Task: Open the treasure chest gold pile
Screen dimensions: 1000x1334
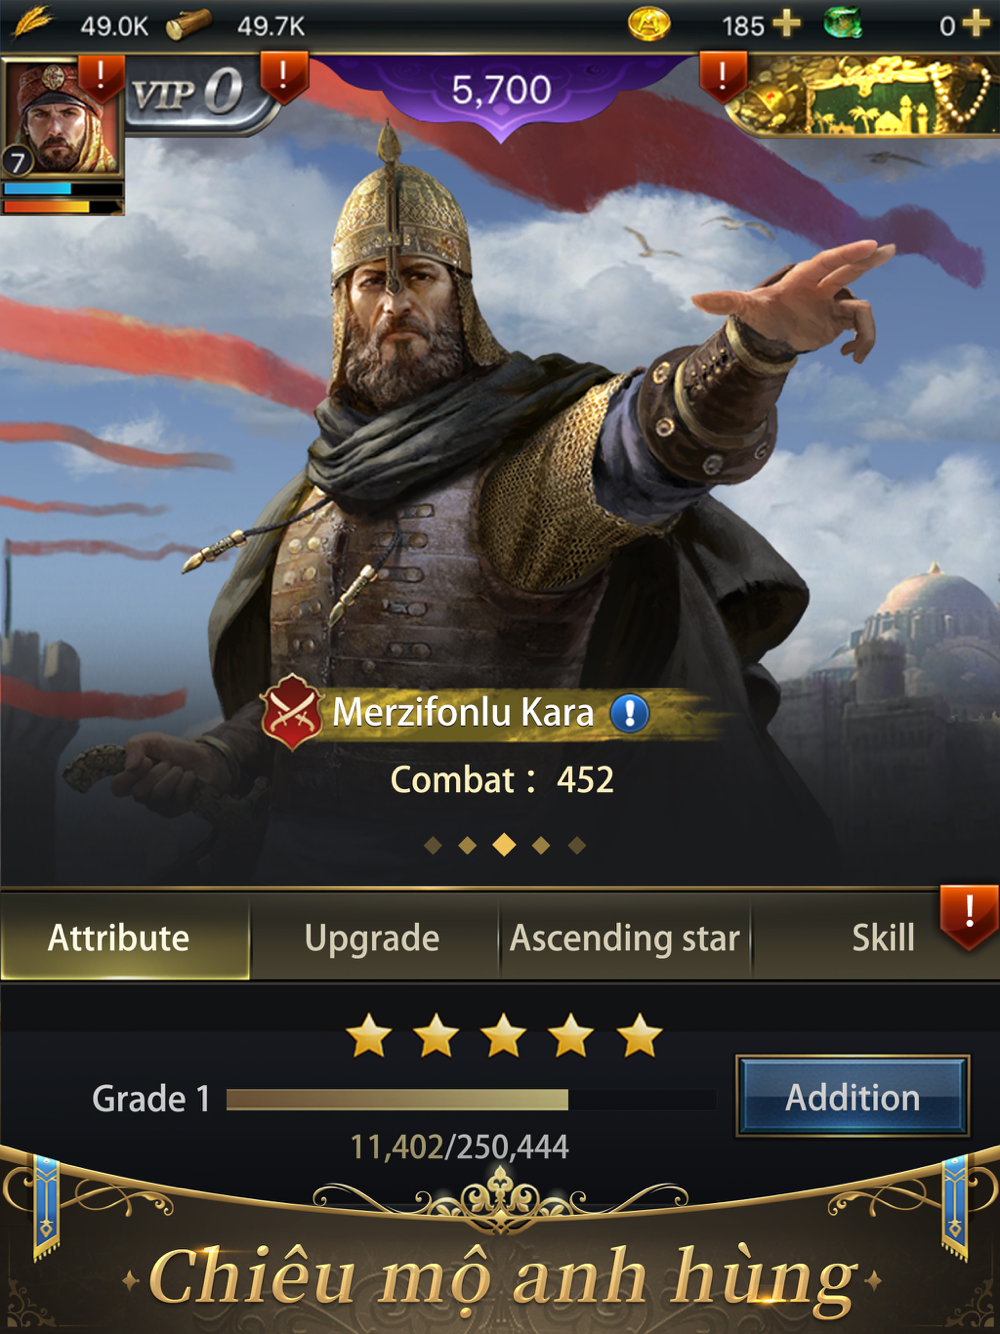Action: [861, 96]
